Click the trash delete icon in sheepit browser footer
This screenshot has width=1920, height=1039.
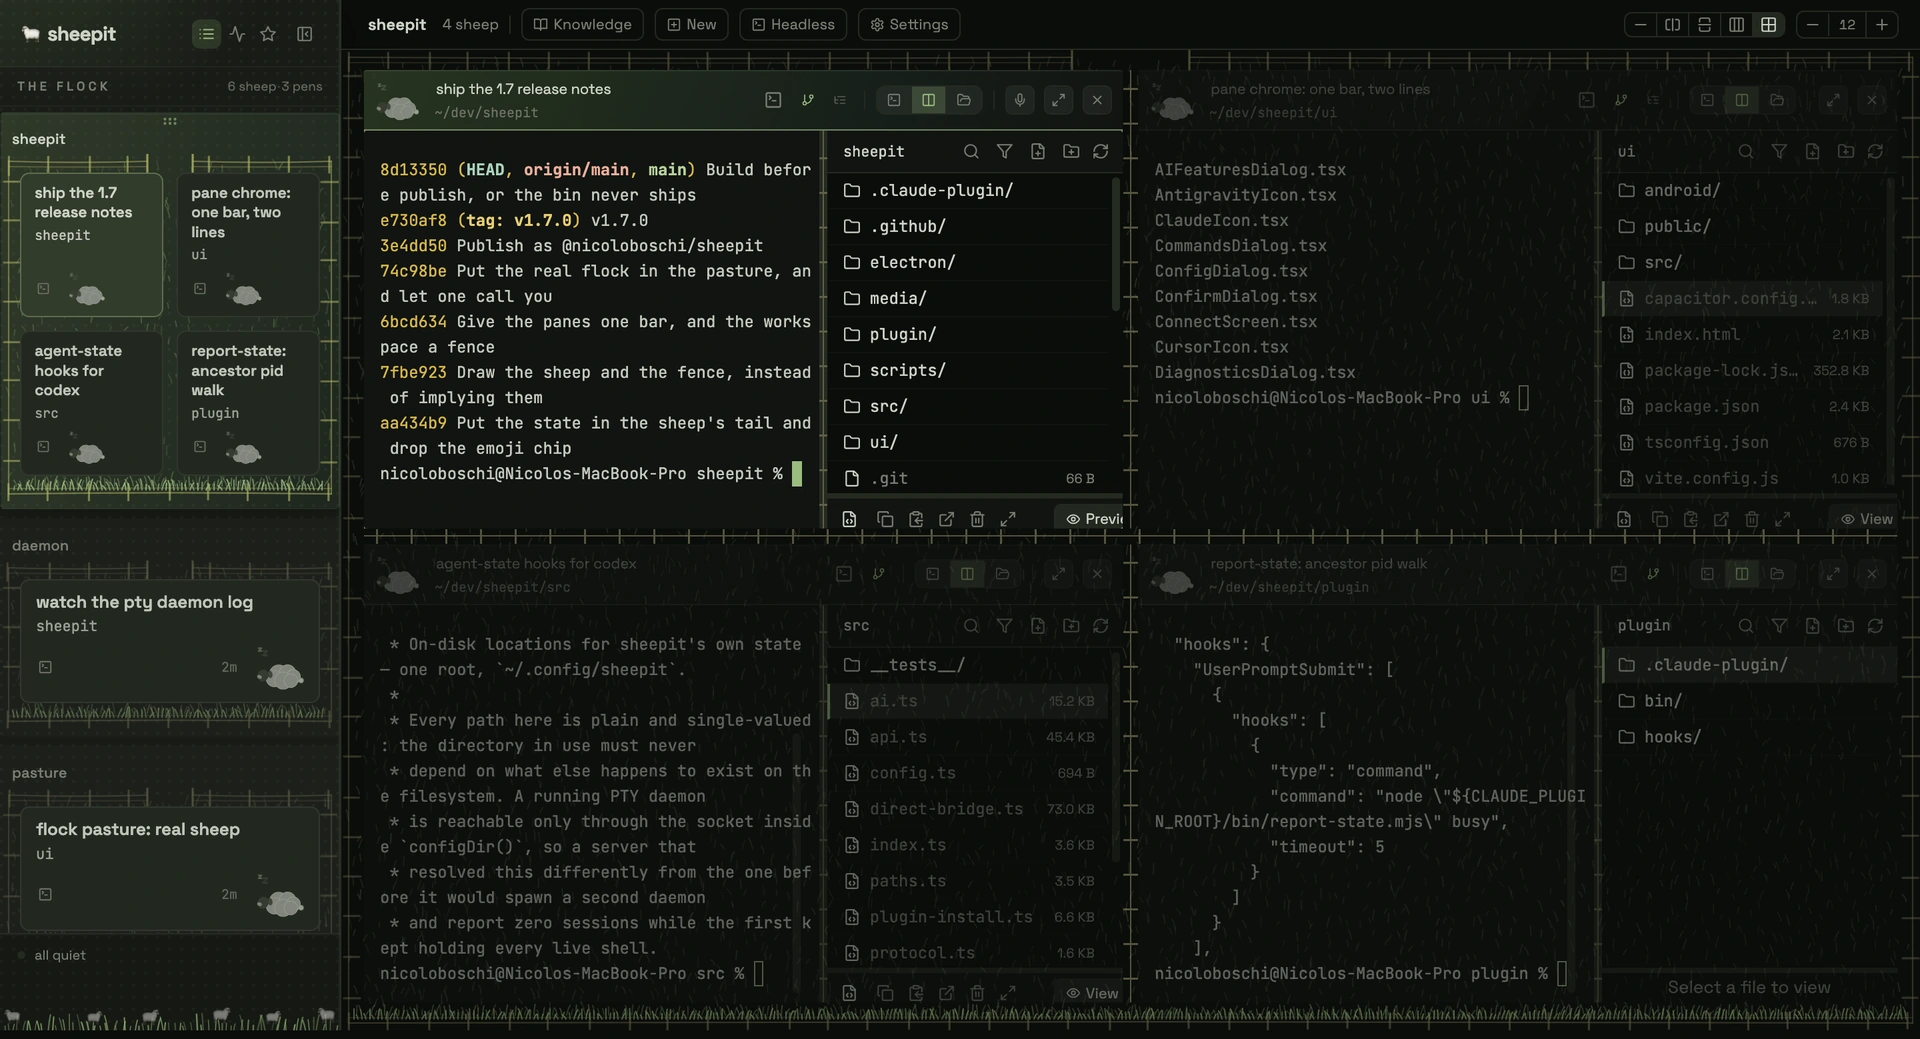pos(977,519)
